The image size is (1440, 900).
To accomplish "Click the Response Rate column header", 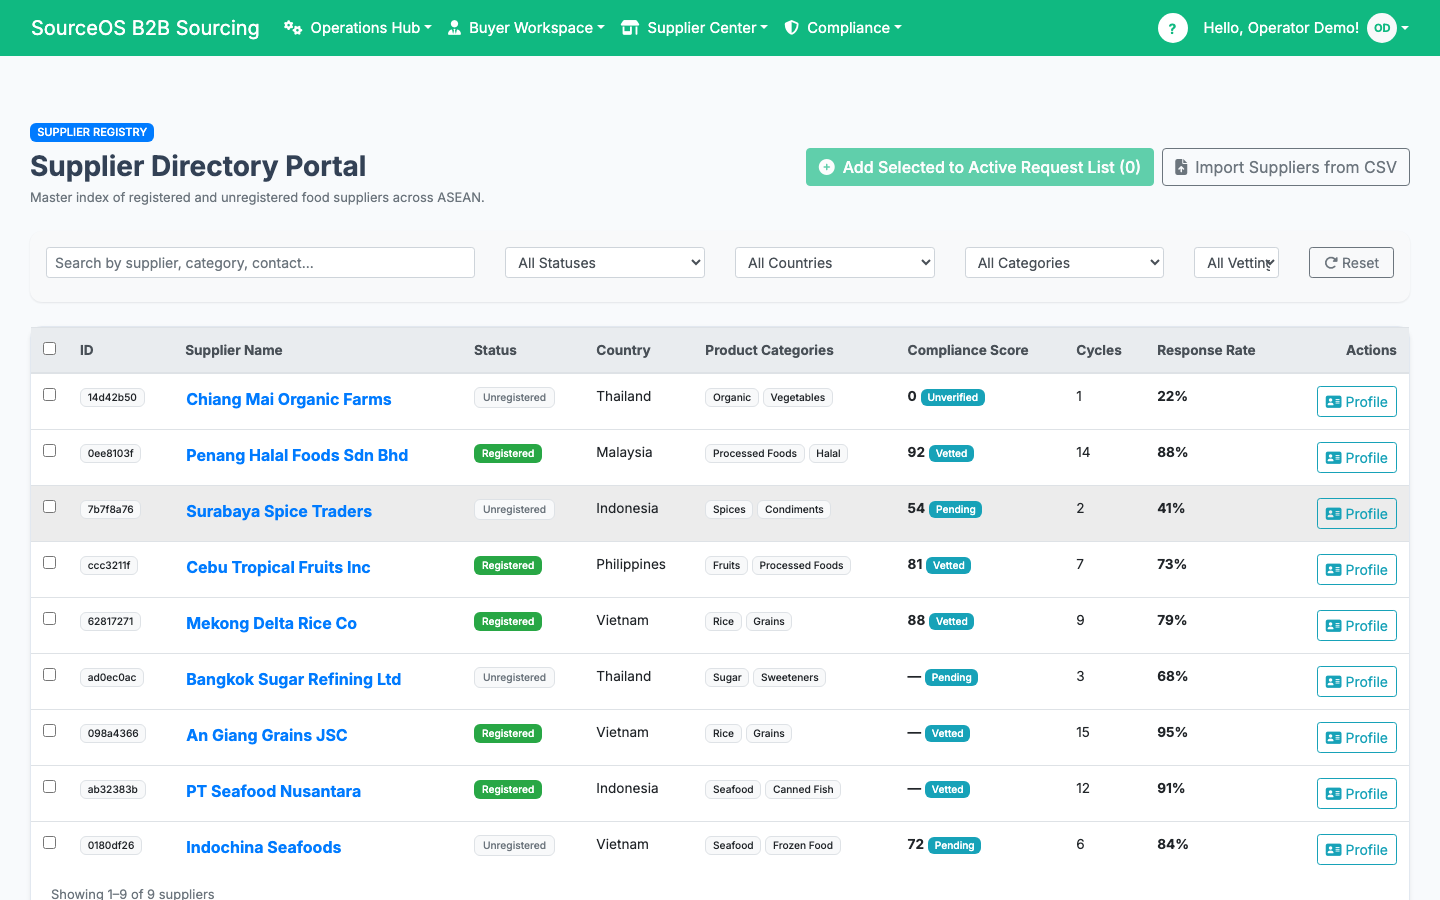I will (x=1206, y=350).
